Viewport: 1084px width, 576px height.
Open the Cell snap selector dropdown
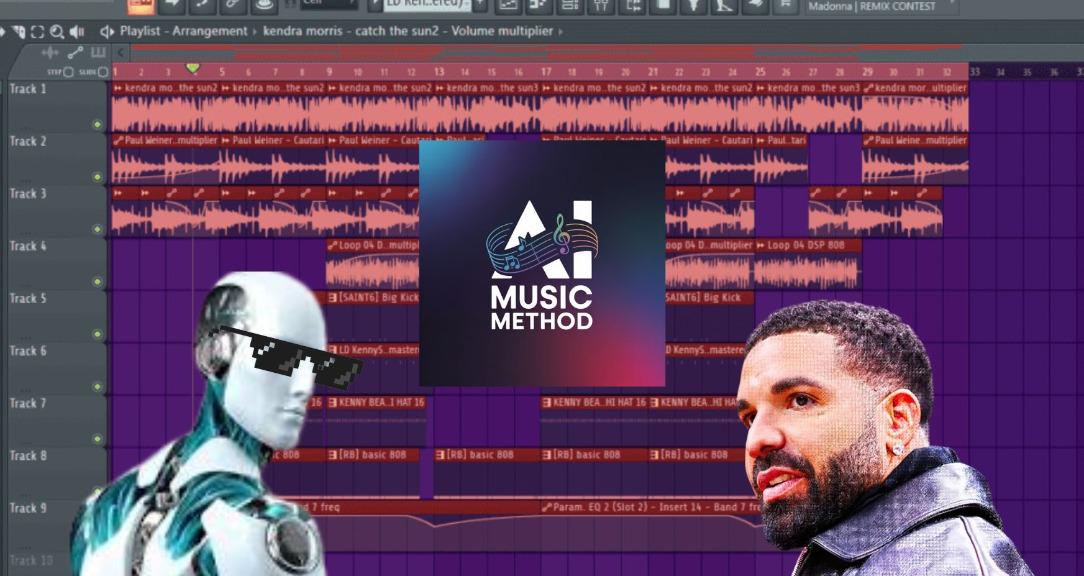point(329,4)
